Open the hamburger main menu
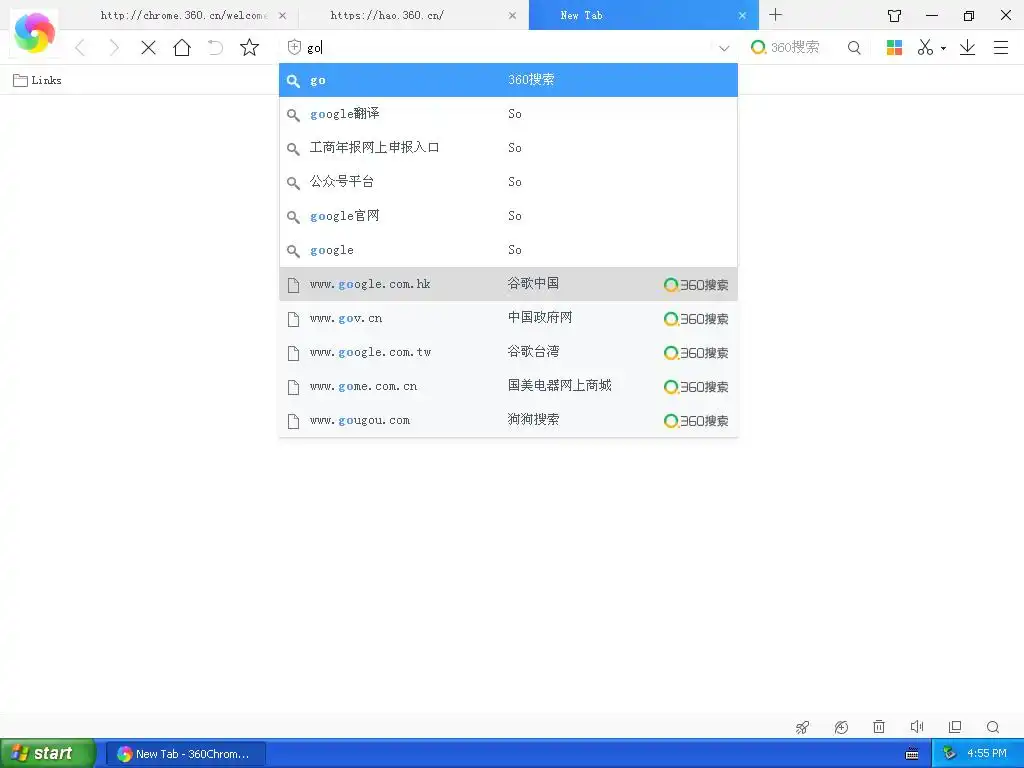This screenshot has width=1024, height=768. point(1000,47)
